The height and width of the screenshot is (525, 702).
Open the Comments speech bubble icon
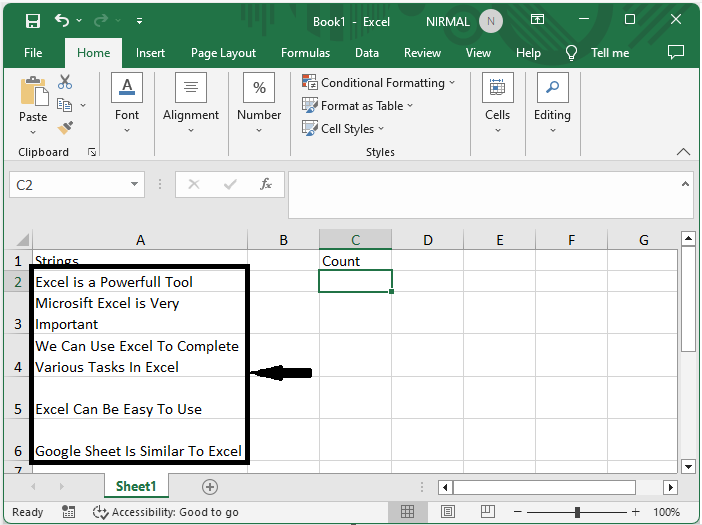[676, 52]
